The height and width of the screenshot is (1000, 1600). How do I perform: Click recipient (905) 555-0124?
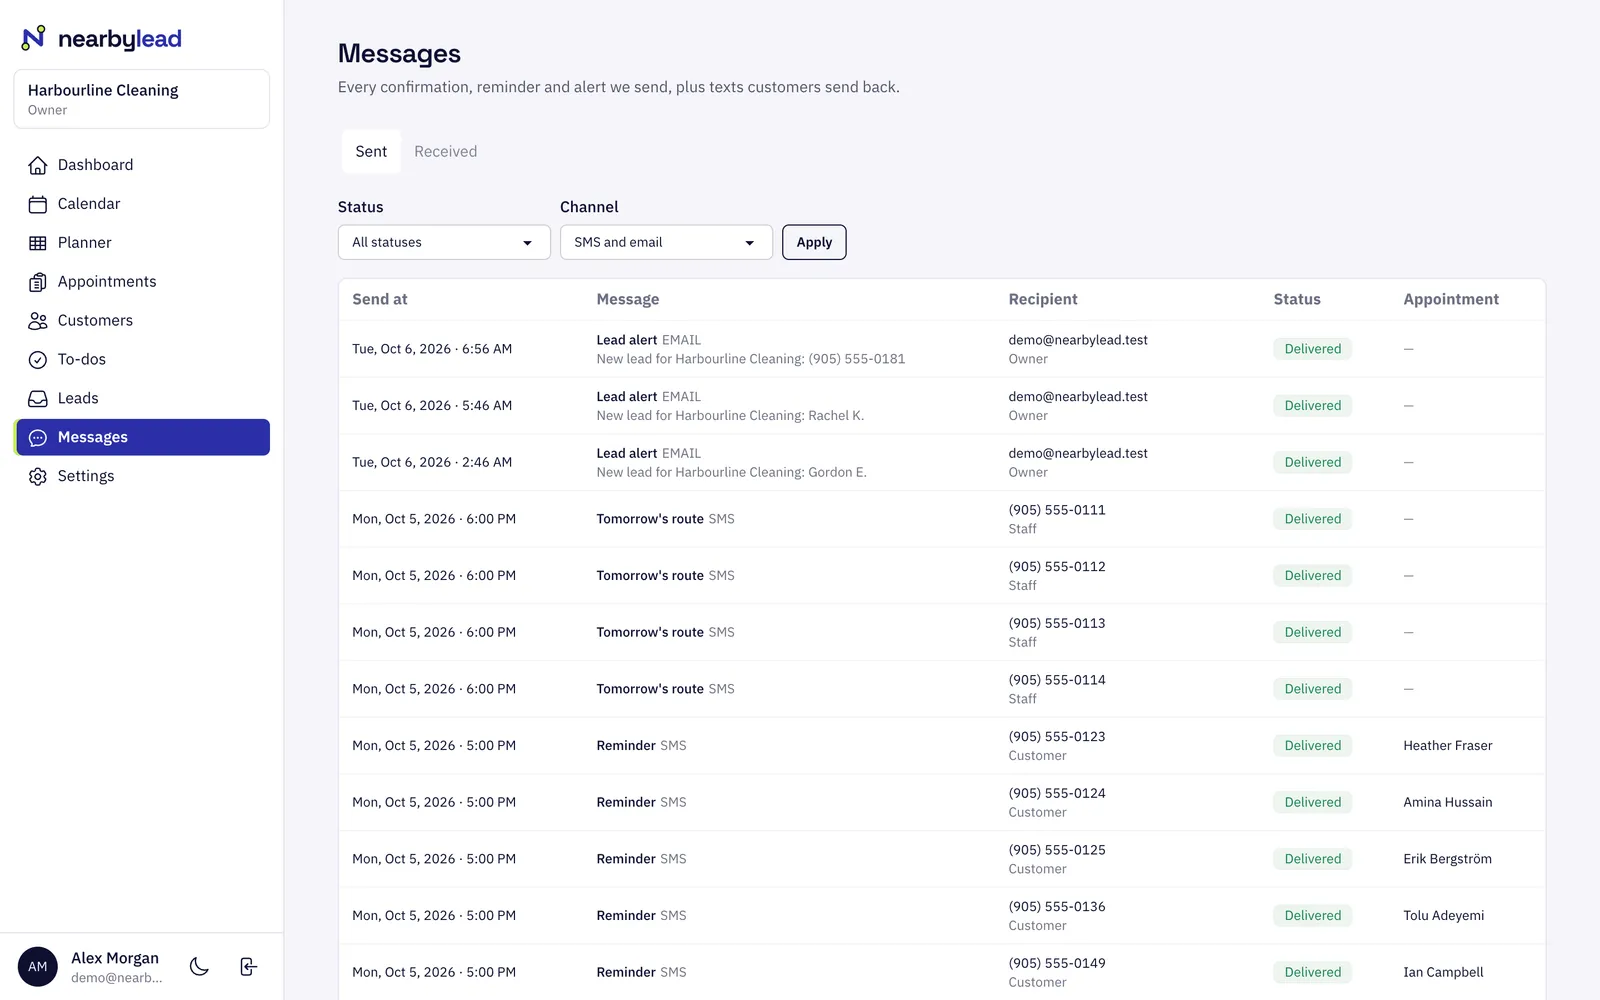(x=1057, y=794)
